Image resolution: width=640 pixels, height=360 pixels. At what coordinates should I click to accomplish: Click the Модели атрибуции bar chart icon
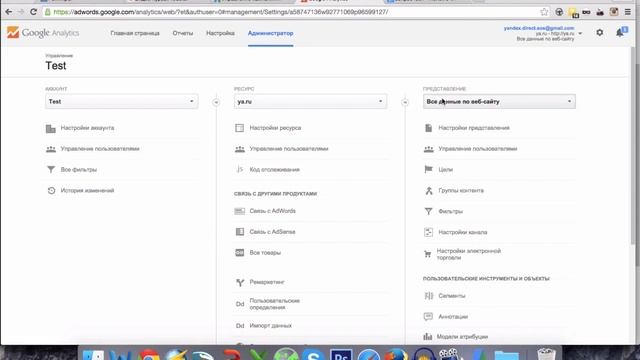tap(427, 337)
